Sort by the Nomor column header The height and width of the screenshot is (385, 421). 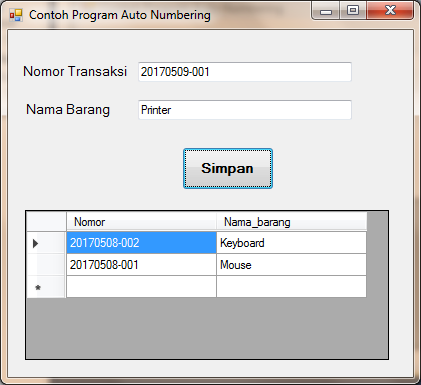[141, 222]
